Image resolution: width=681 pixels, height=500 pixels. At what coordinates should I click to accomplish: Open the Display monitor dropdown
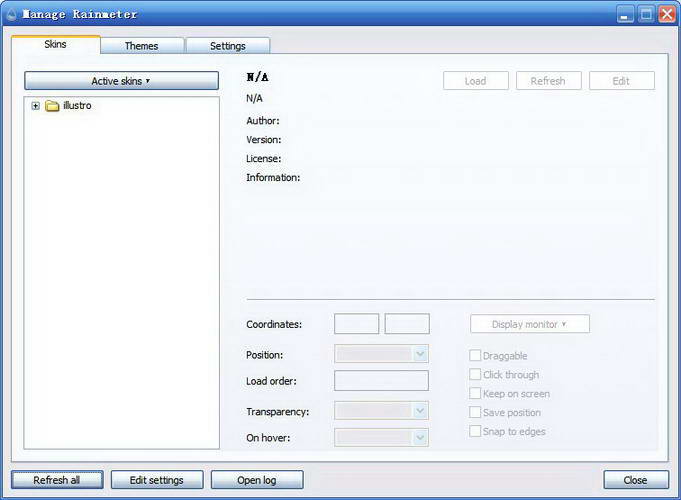pos(530,324)
